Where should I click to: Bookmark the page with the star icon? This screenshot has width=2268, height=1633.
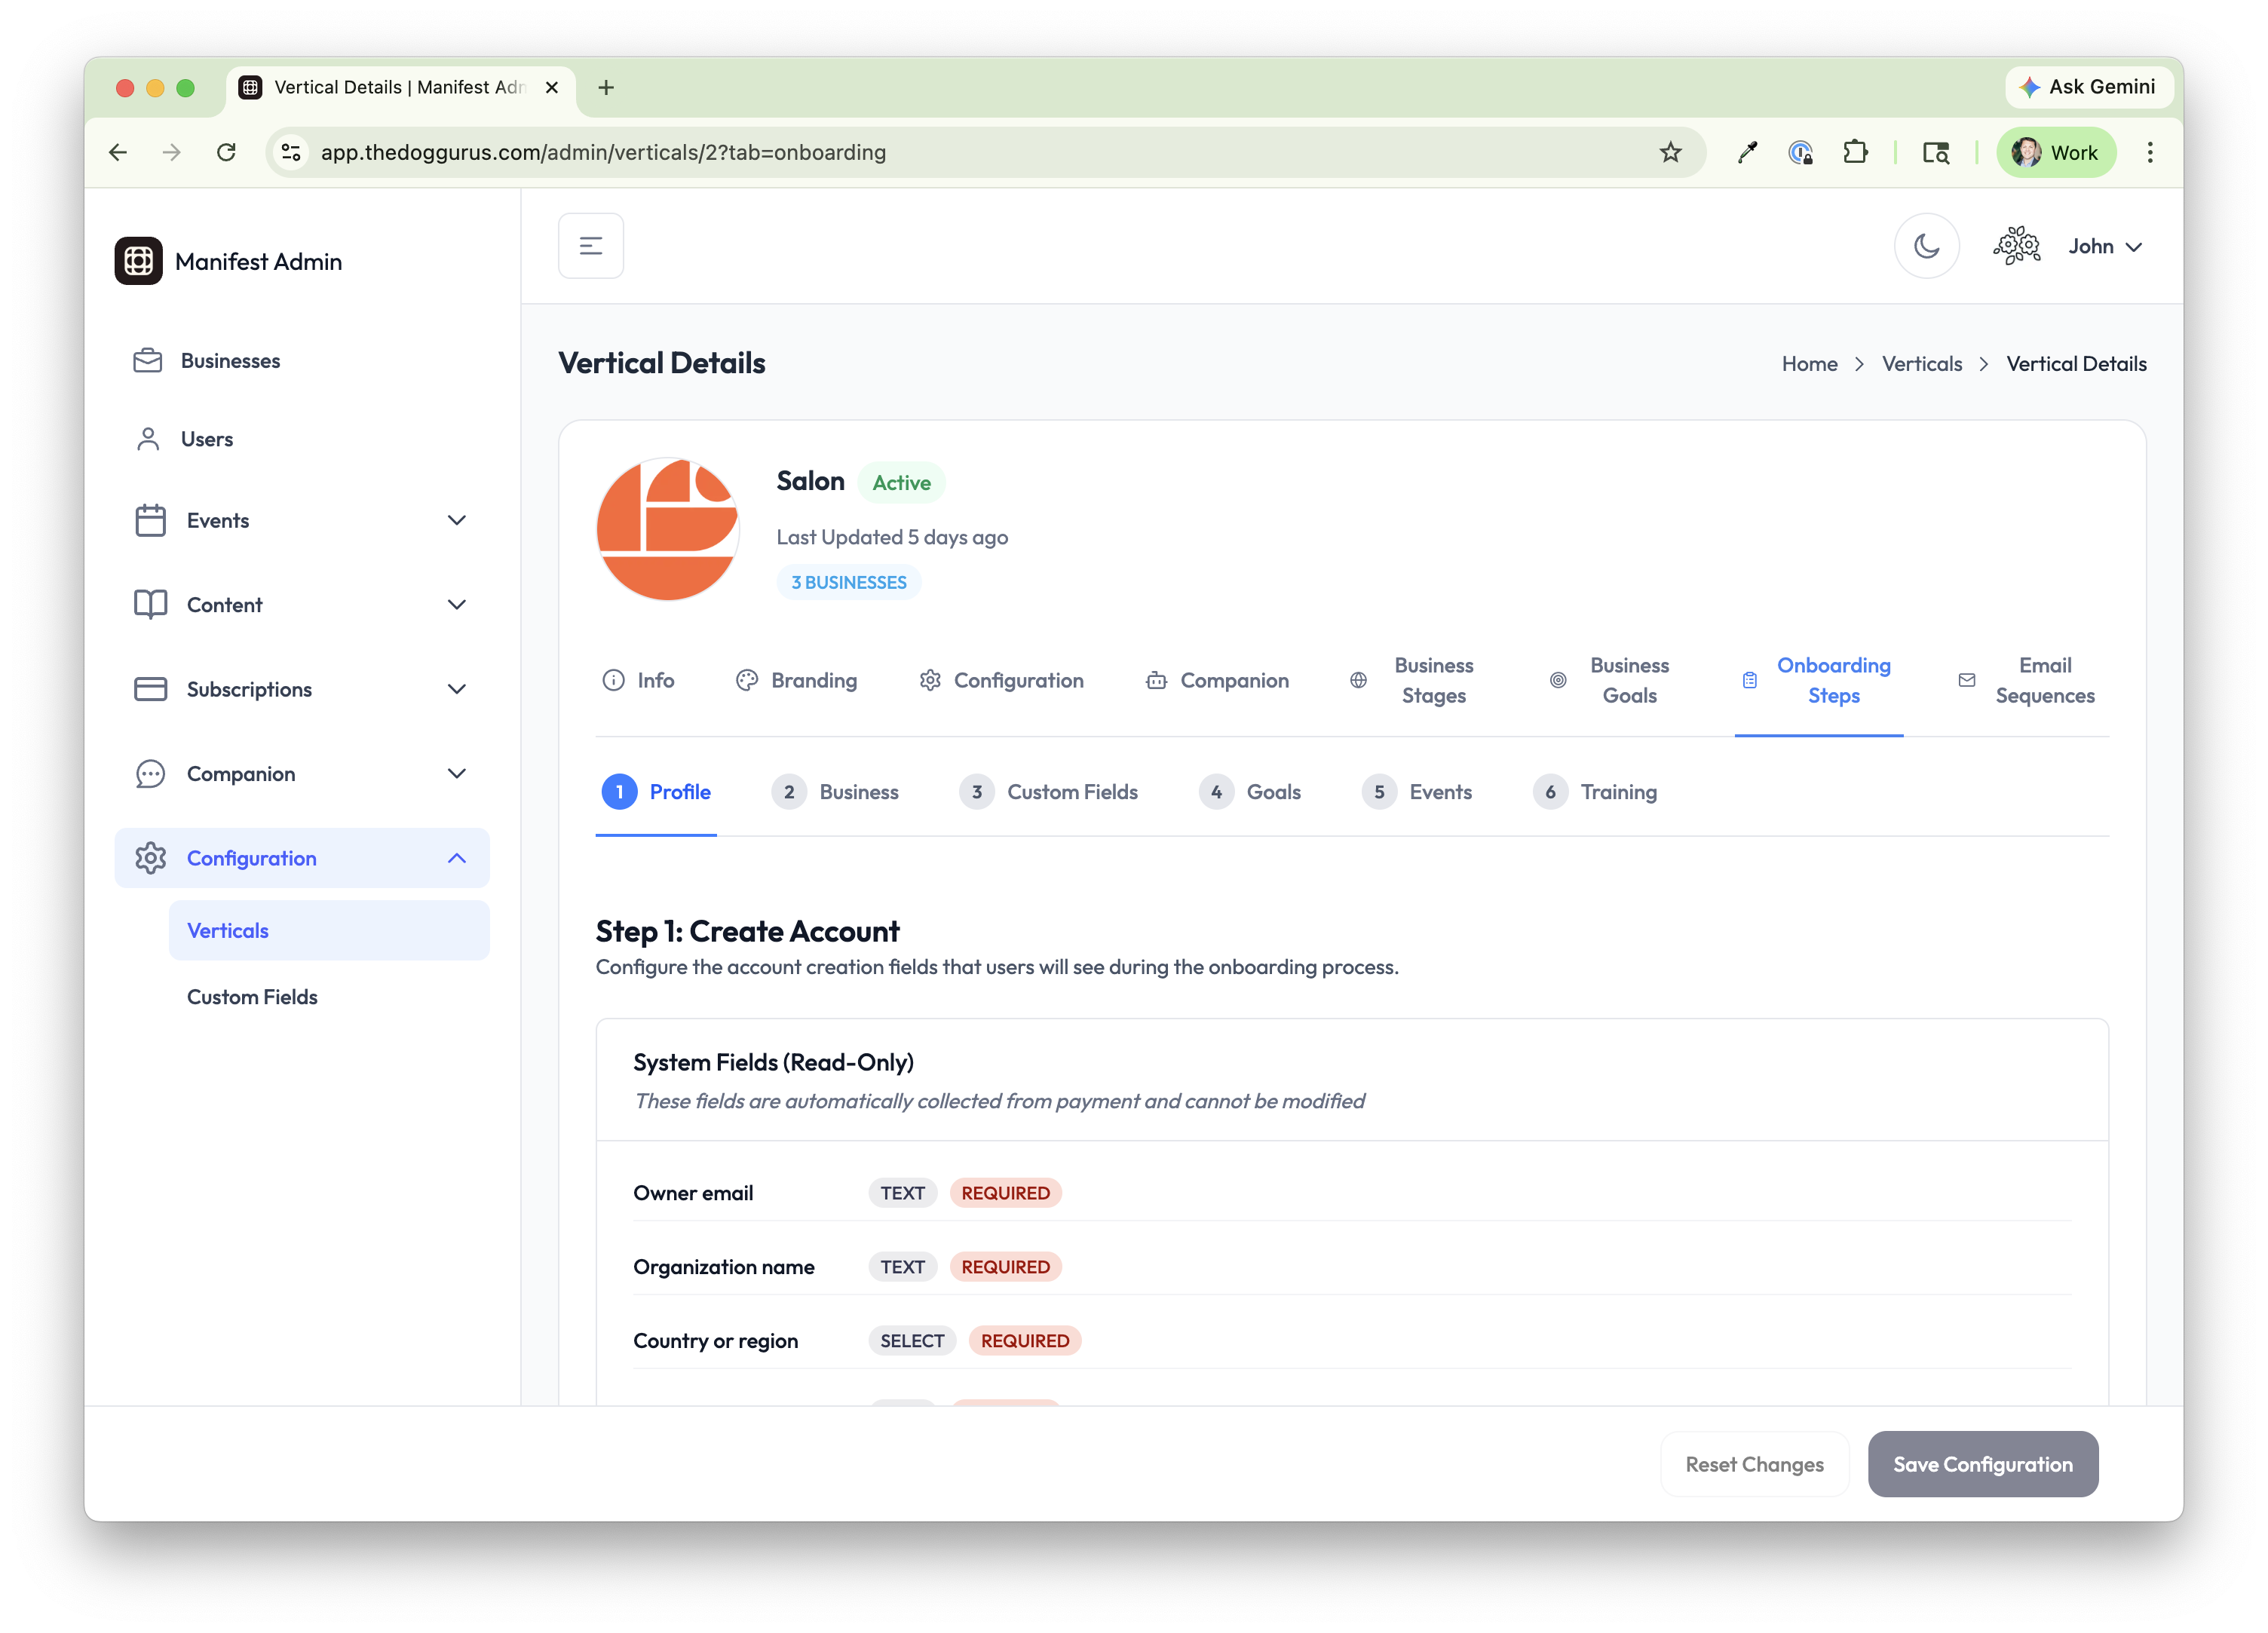point(1671,152)
